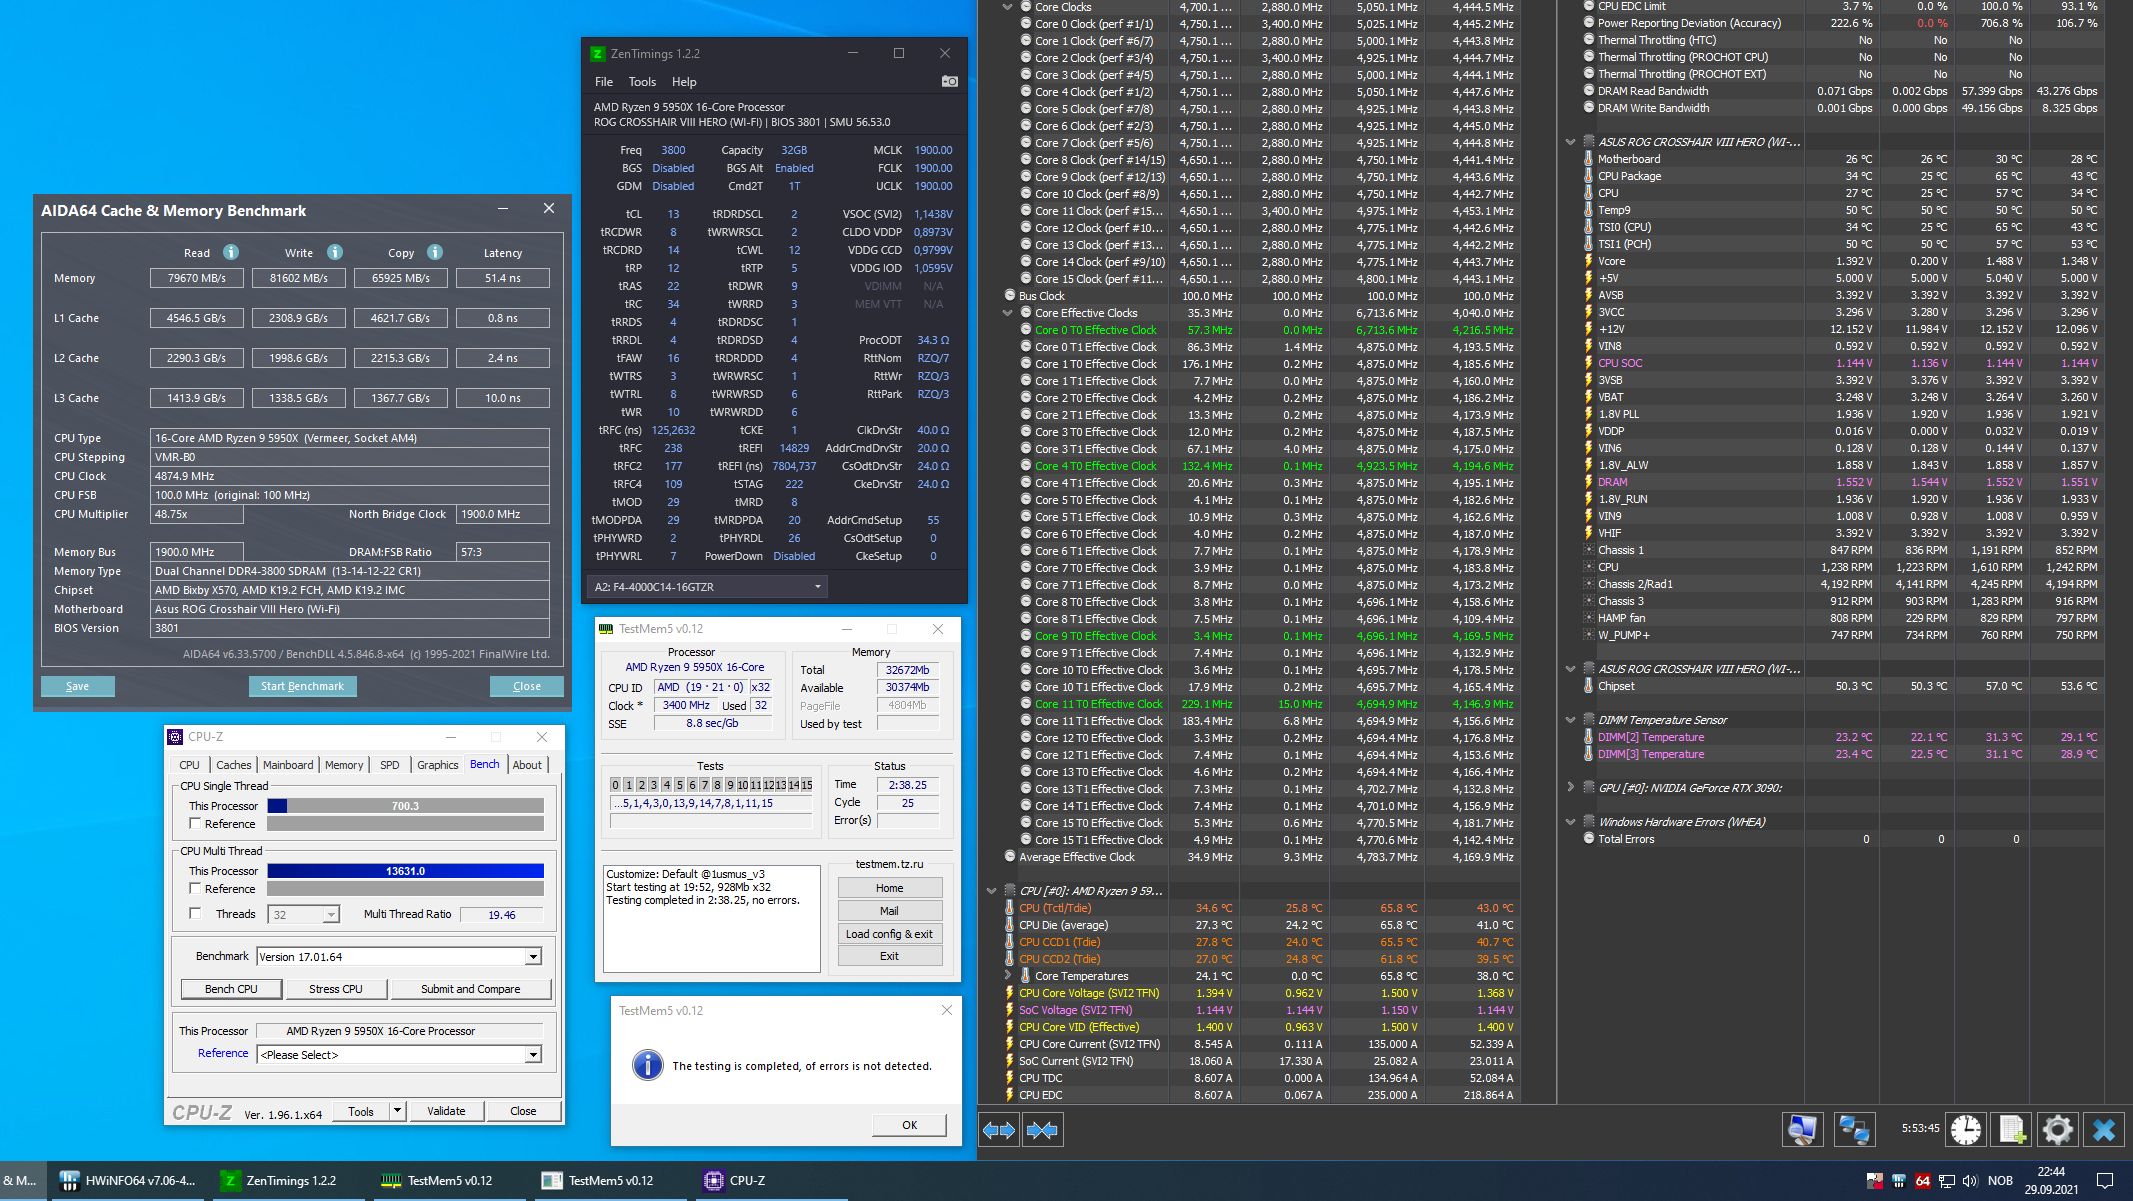Toggle Reference checkbox under CPU Single Thread
The width and height of the screenshot is (2133, 1201).
(195, 823)
